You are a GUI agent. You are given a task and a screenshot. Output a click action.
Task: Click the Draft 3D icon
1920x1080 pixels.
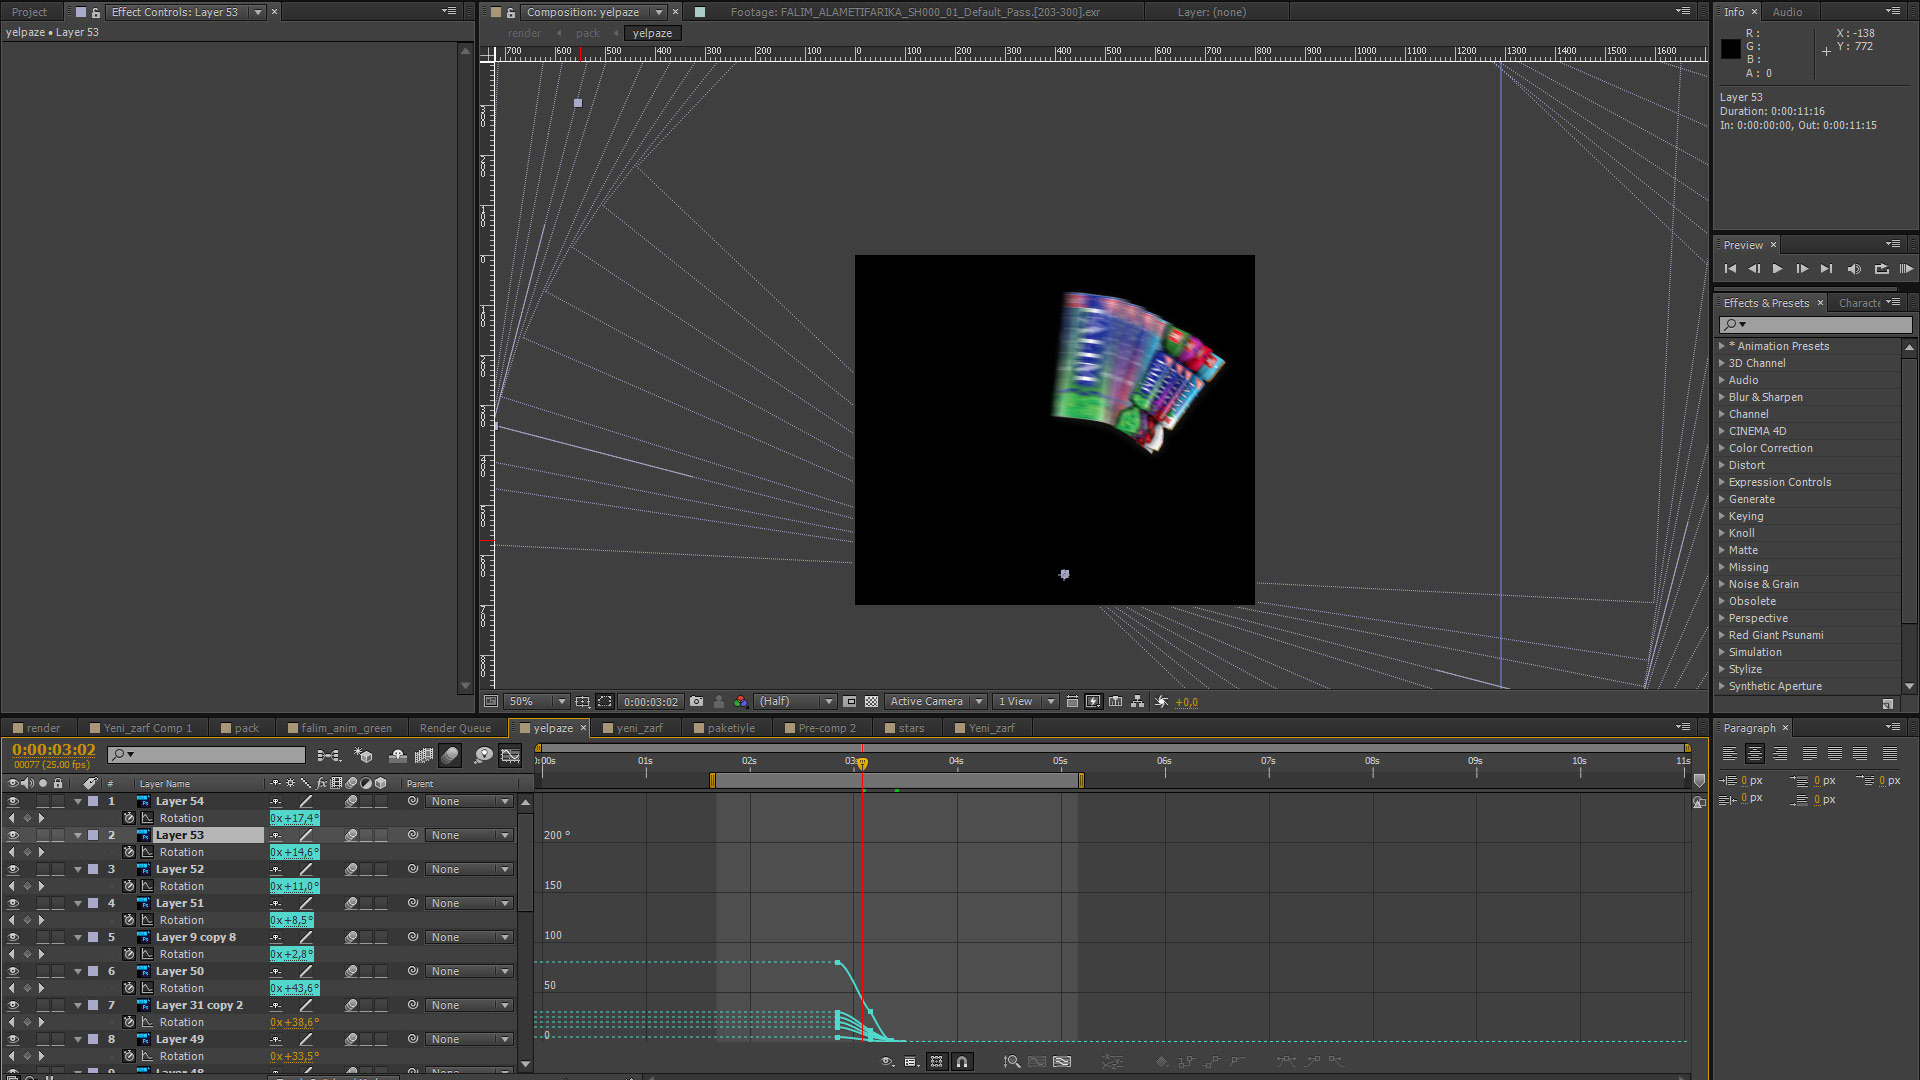[363, 755]
